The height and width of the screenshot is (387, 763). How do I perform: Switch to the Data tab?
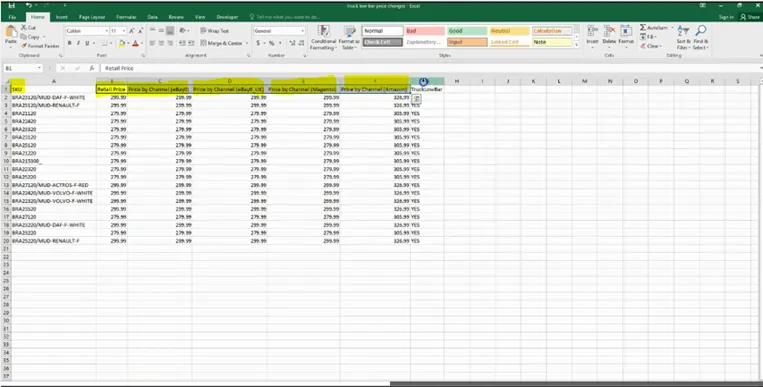[153, 17]
